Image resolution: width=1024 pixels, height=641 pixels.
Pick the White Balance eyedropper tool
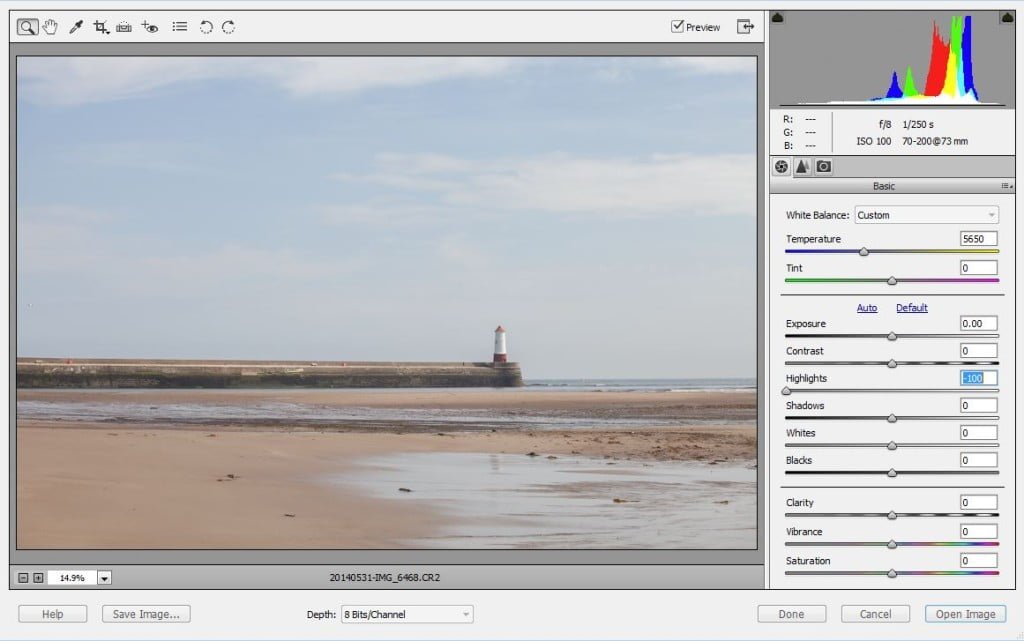pyautogui.click(x=76, y=27)
